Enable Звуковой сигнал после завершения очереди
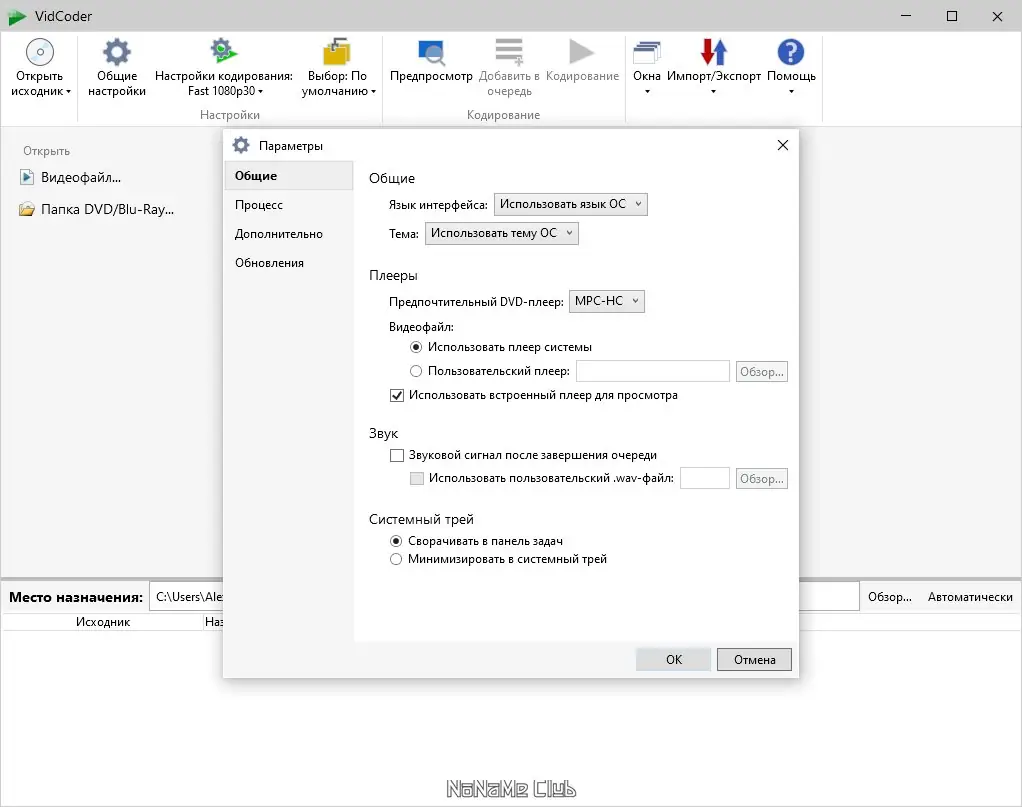 [x=396, y=455]
